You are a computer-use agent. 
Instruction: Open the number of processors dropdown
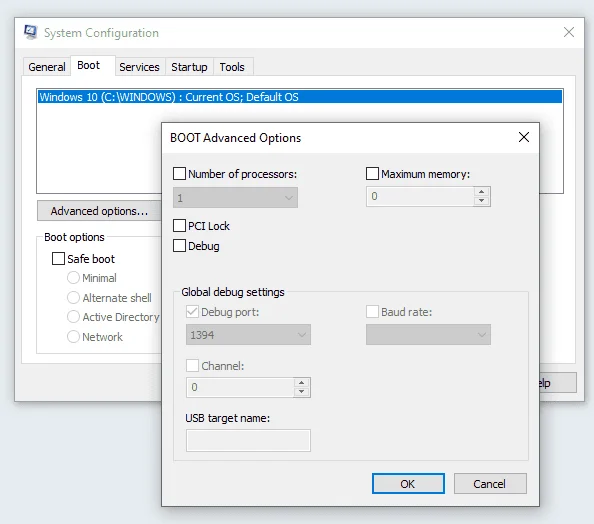tap(235, 197)
